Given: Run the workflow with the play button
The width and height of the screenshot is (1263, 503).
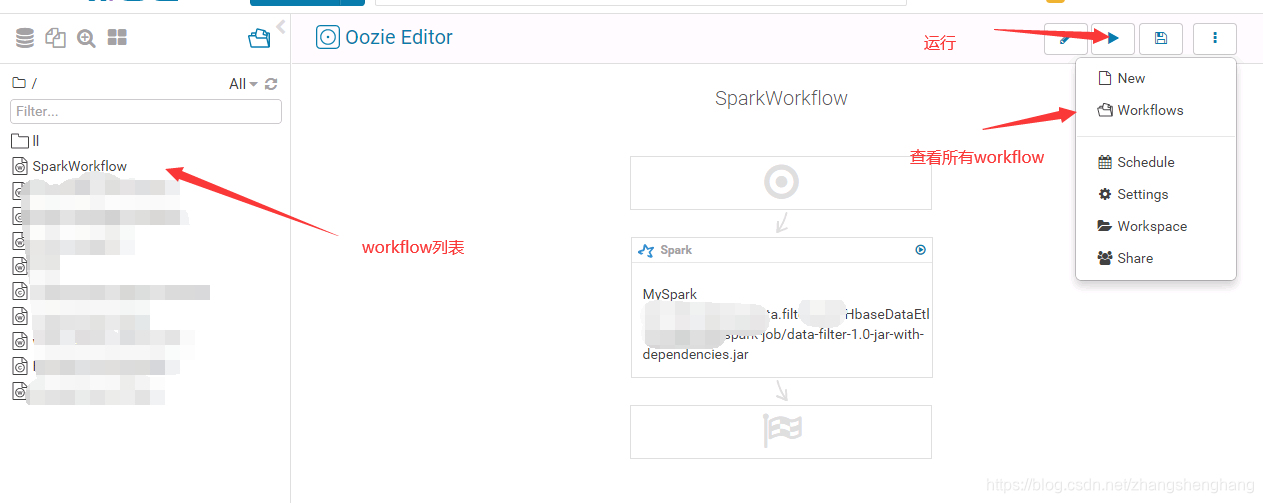Looking at the screenshot, I should click(x=1113, y=38).
